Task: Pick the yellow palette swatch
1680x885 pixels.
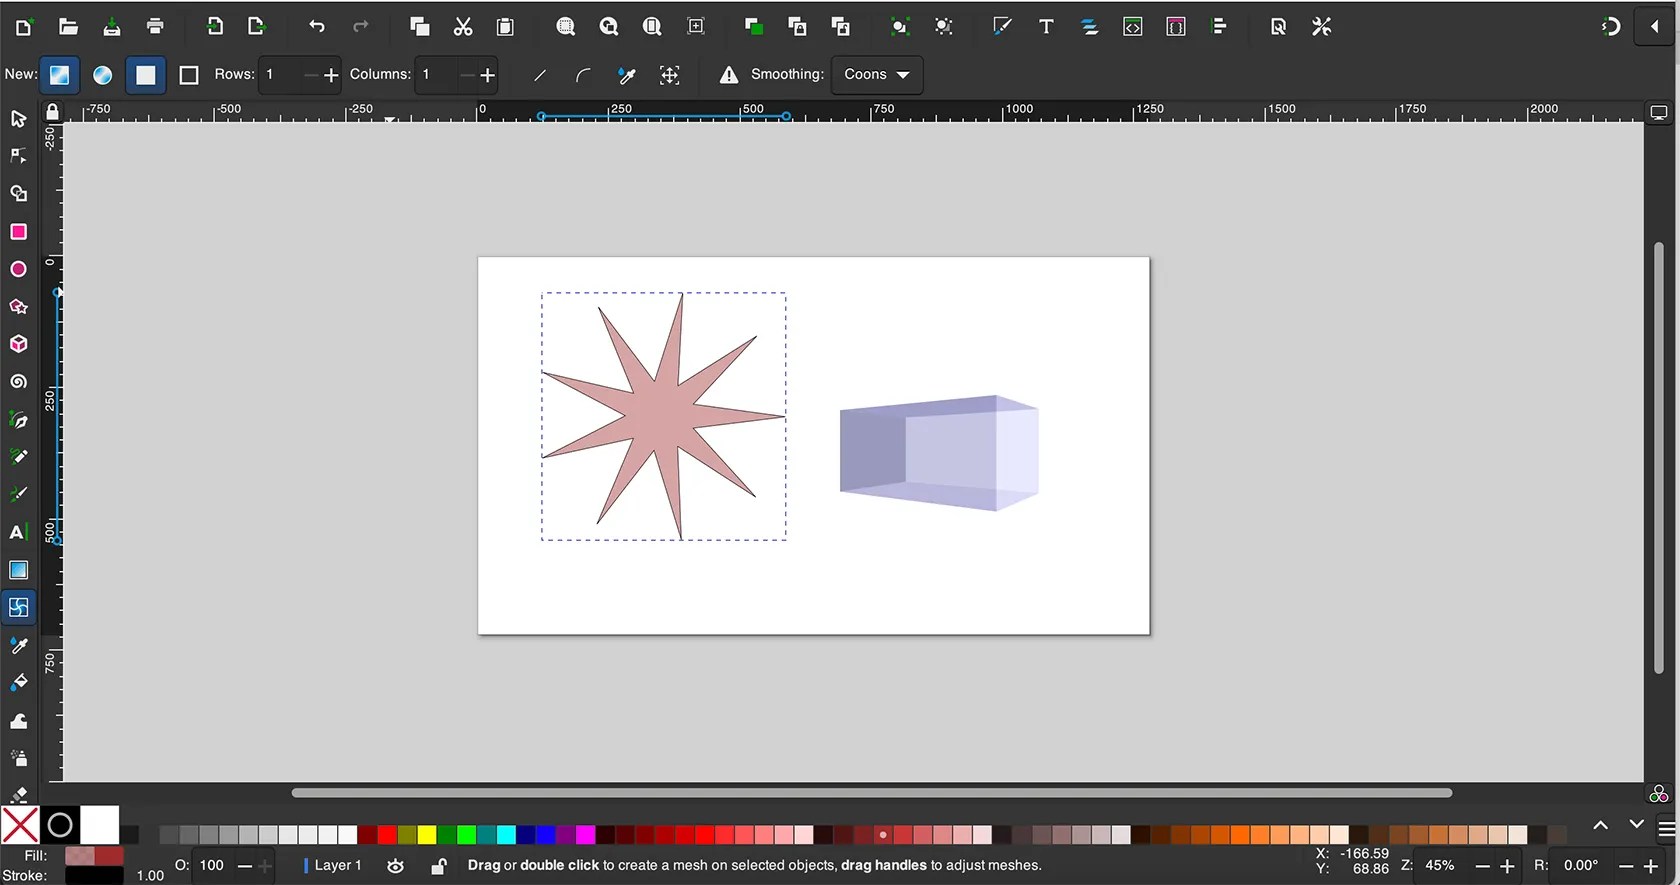Action: [427, 835]
